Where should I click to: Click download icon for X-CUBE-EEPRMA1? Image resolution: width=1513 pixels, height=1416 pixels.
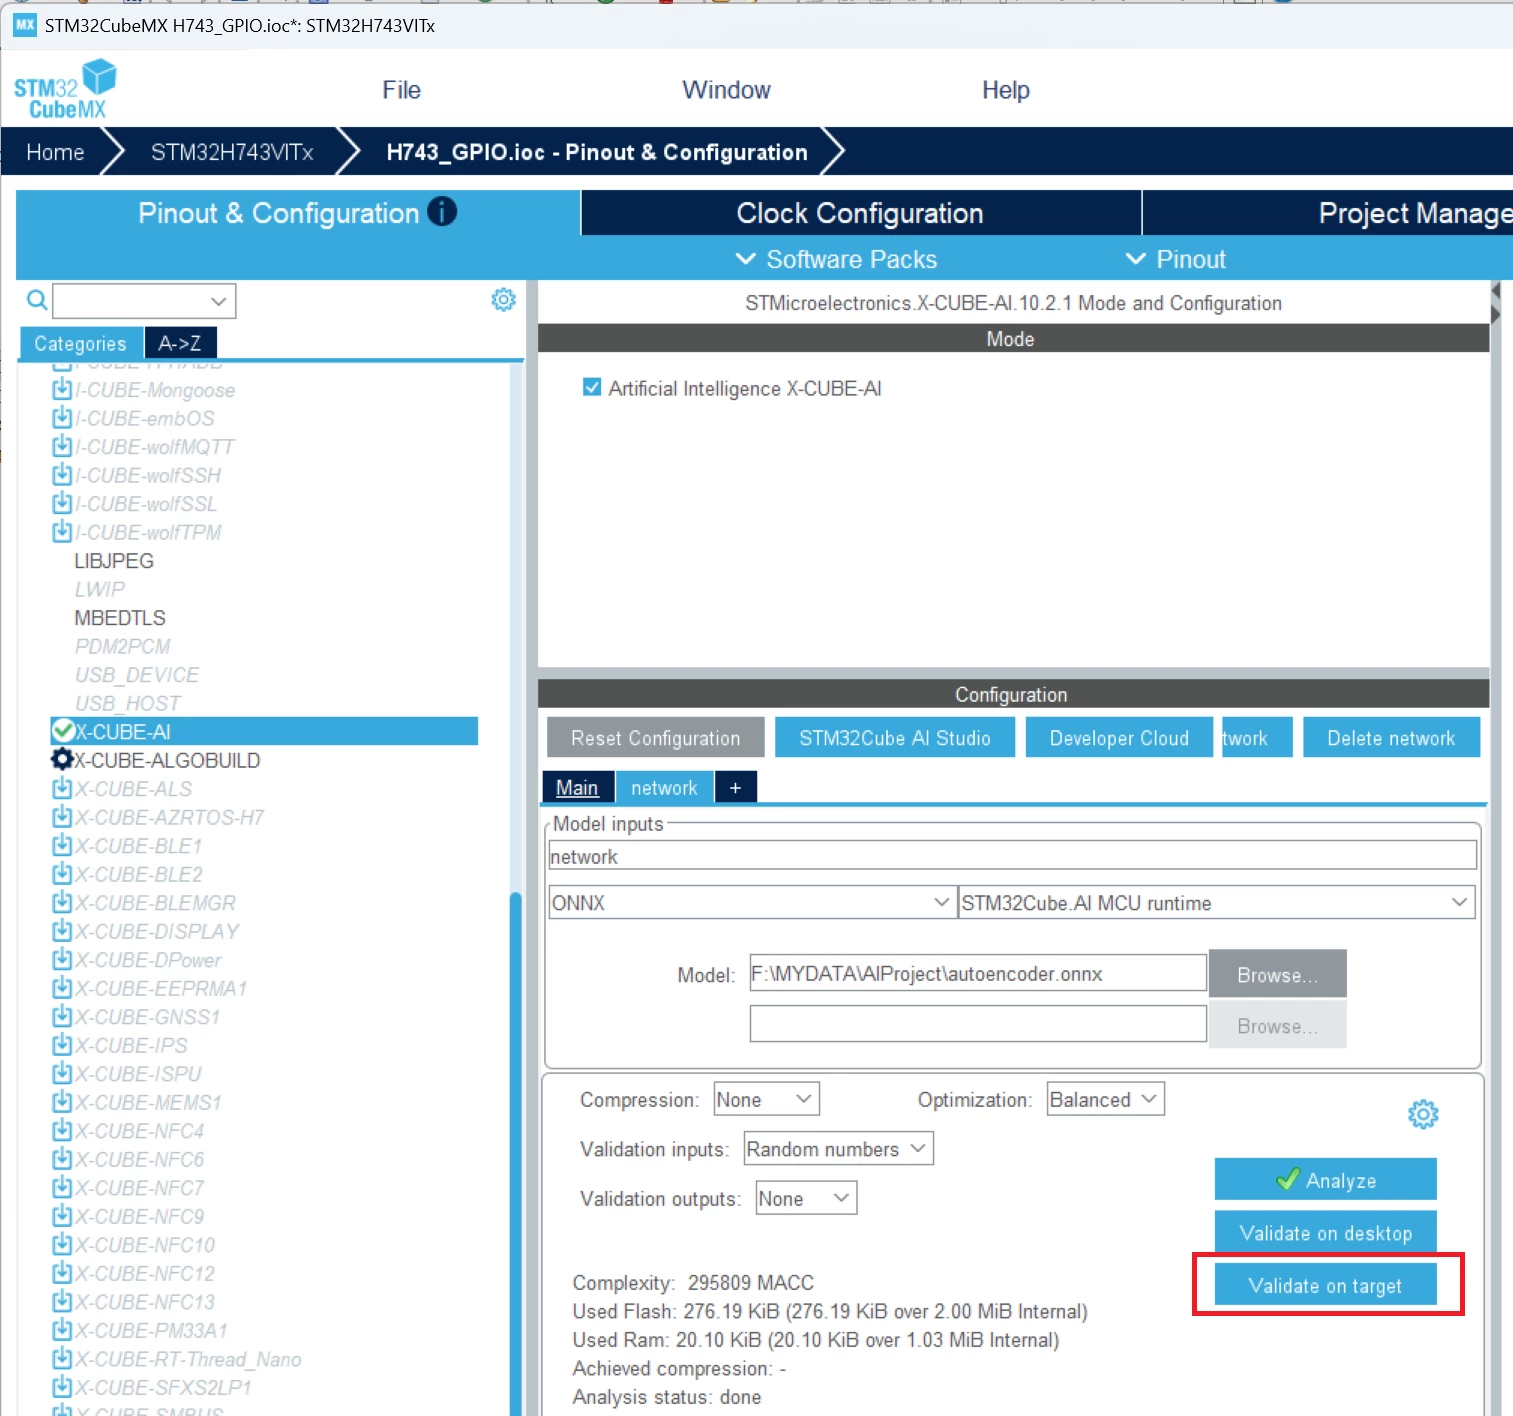pos(62,987)
